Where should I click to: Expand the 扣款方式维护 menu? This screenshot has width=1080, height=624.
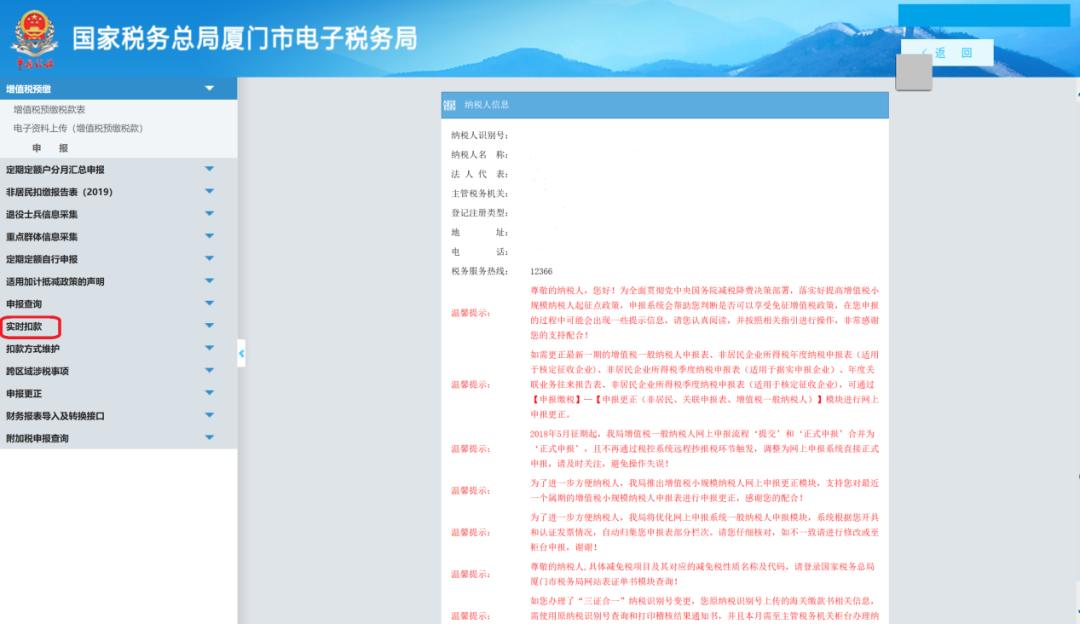(209, 349)
